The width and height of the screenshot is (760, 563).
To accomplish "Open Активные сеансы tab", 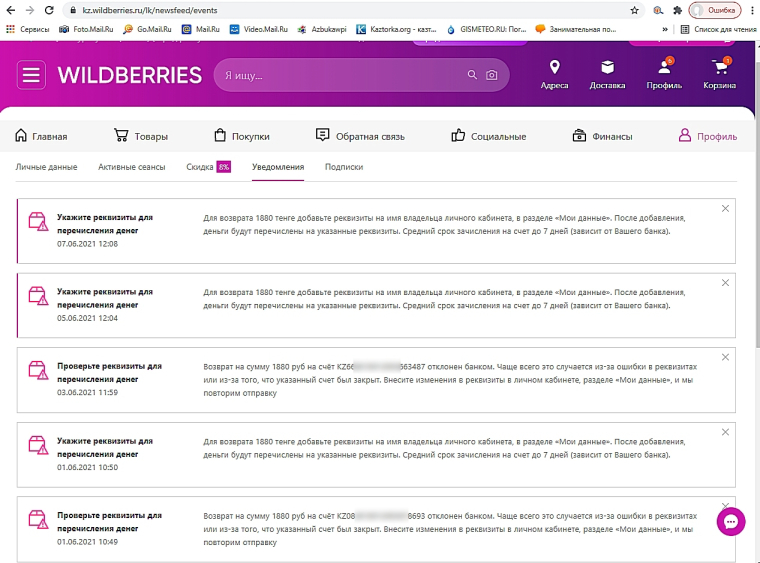I will pos(132,167).
